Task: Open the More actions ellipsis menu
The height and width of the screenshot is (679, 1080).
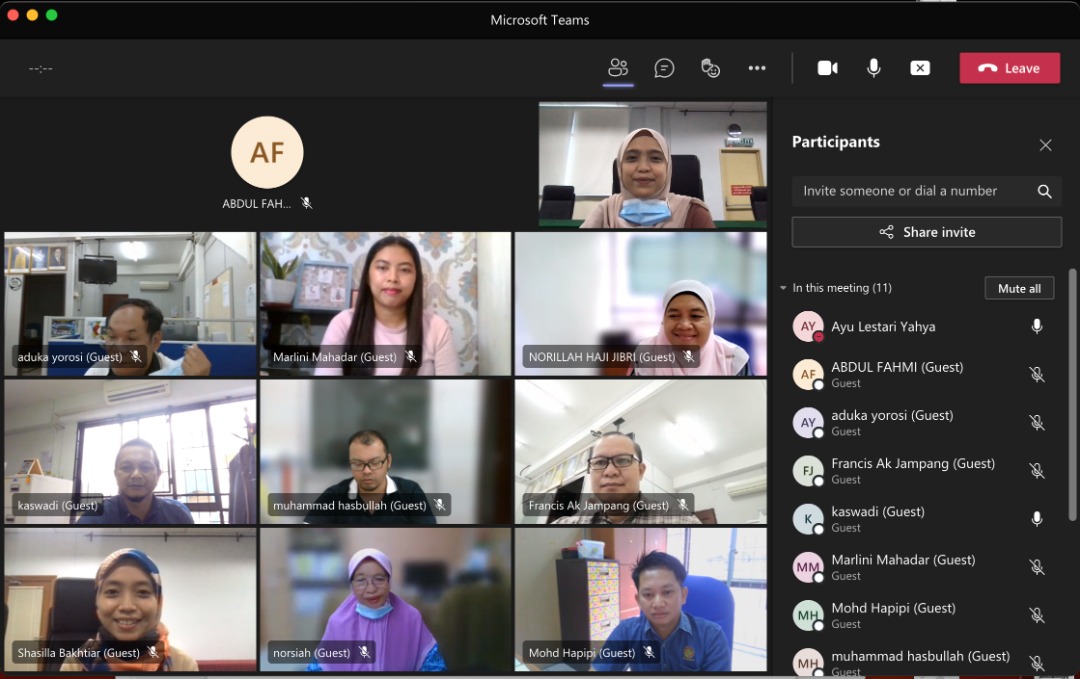Action: [757, 68]
